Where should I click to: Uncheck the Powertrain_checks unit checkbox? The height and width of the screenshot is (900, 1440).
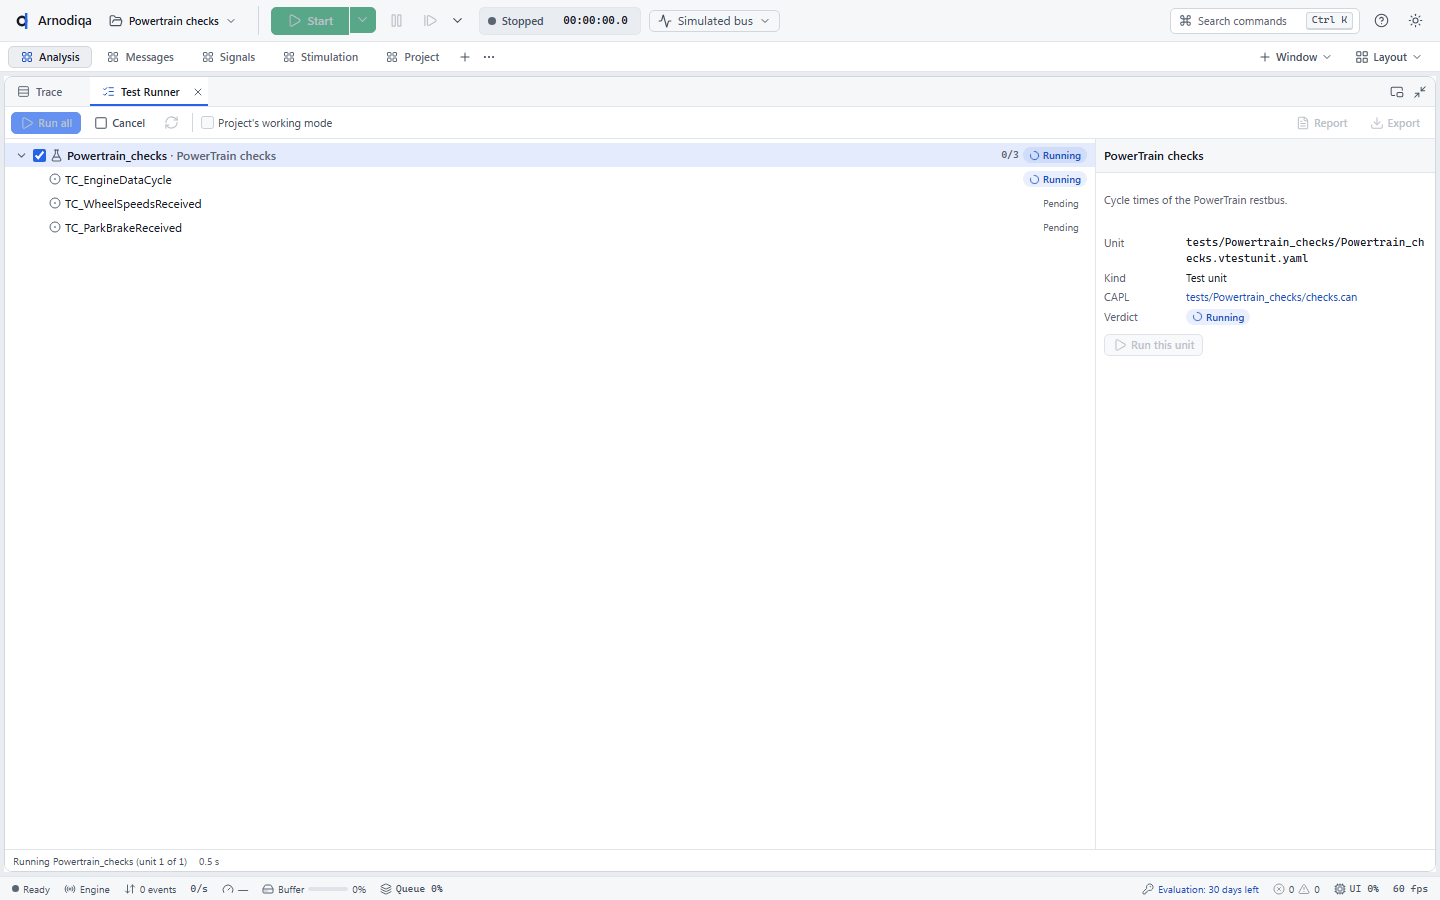click(x=40, y=156)
